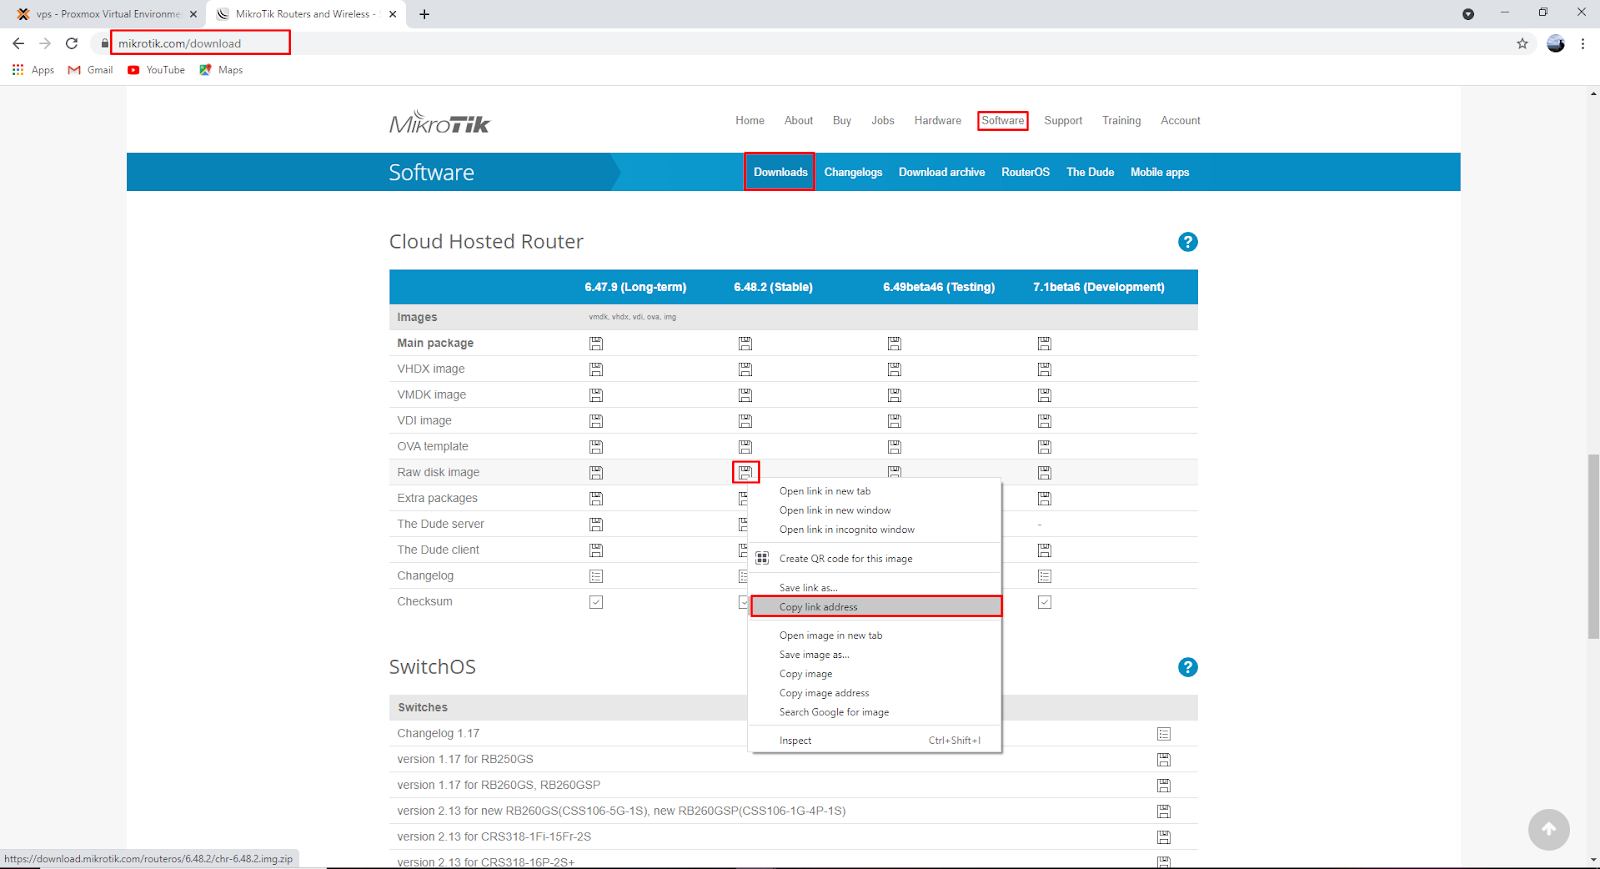
Task: Select Copy link address
Action: [x=875, y=607]
